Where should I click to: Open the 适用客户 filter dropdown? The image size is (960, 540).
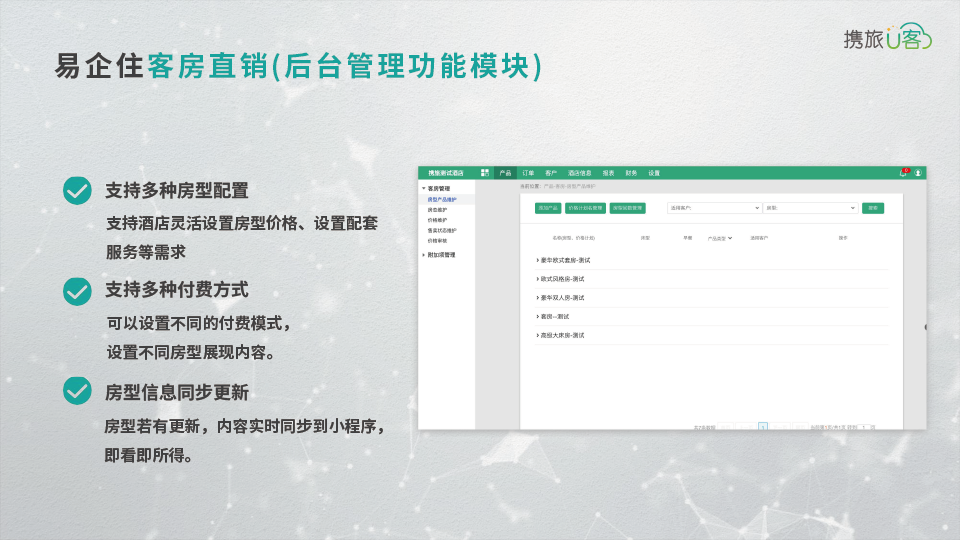coord(714,208)
